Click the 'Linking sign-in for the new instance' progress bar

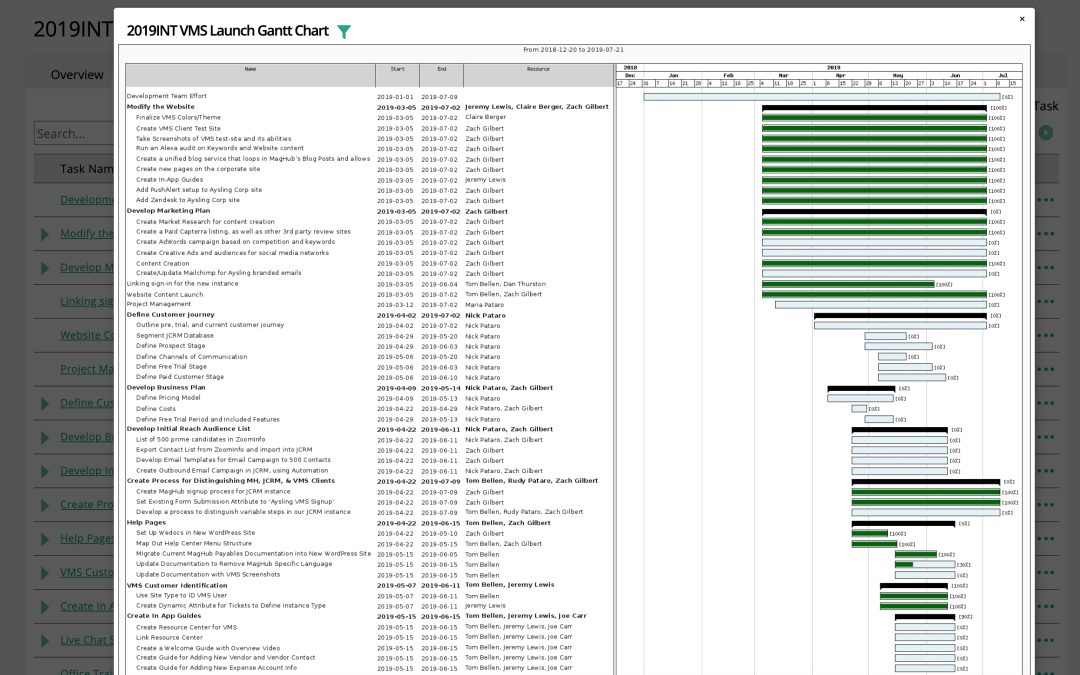coord(848,284)
